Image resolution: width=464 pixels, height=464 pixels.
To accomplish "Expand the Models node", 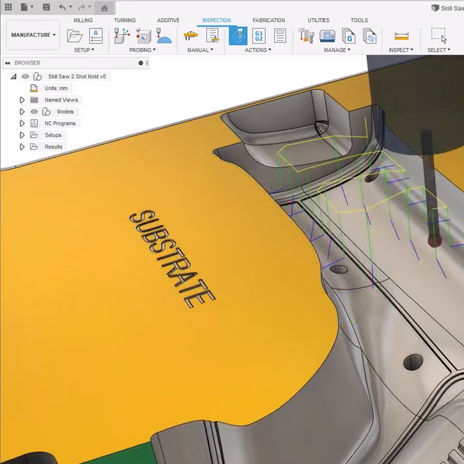I will pyautogui.click(x=22, y=112).
